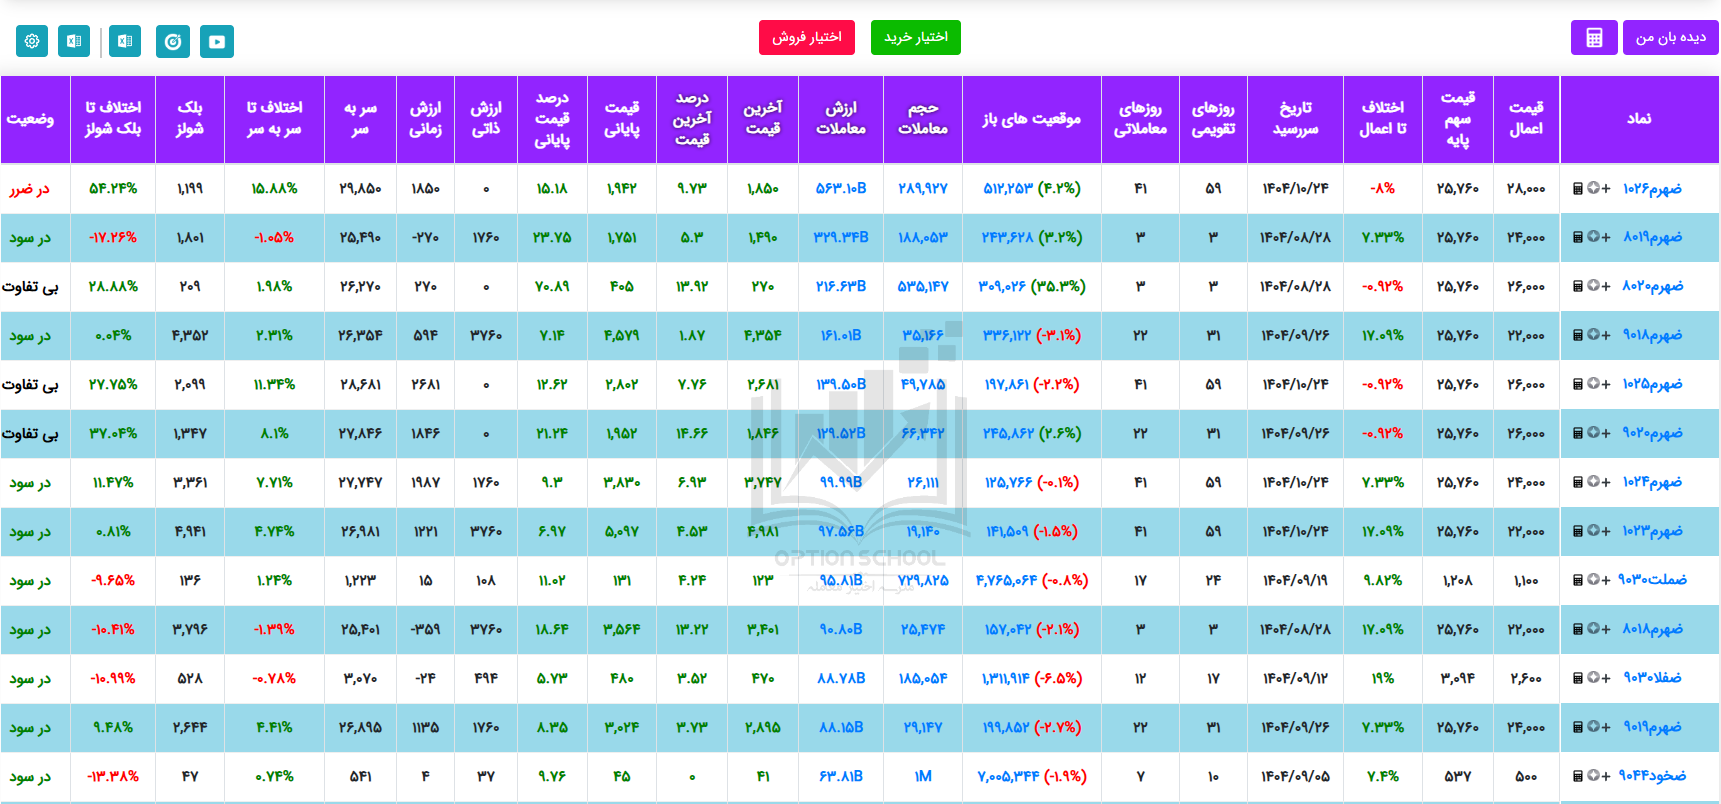The width and height of the screenshot is (1721, 804).
Task: Sort by حجم معامله column header
Action: point(922,118)
